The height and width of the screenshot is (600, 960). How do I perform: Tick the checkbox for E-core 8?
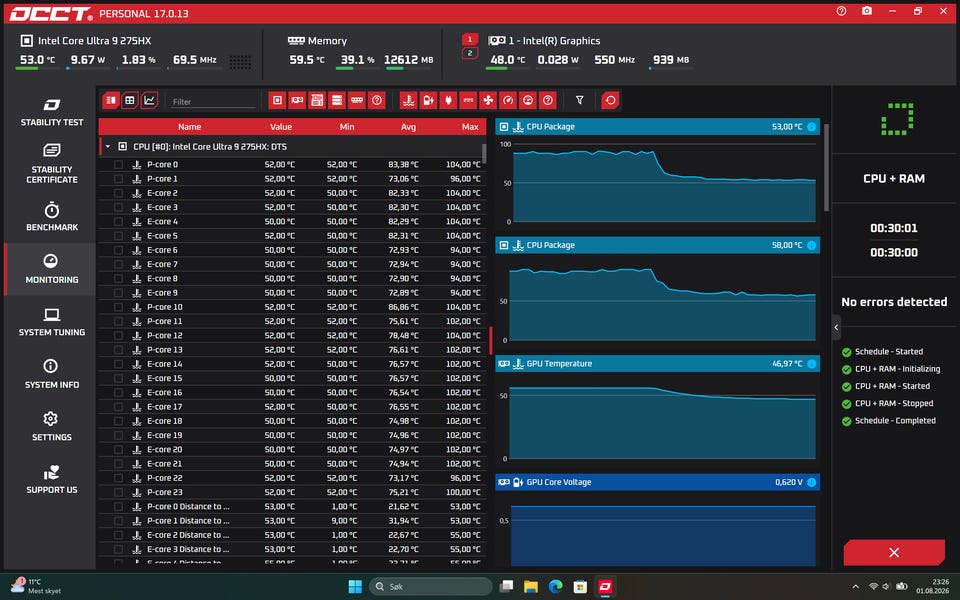(119, 279)
